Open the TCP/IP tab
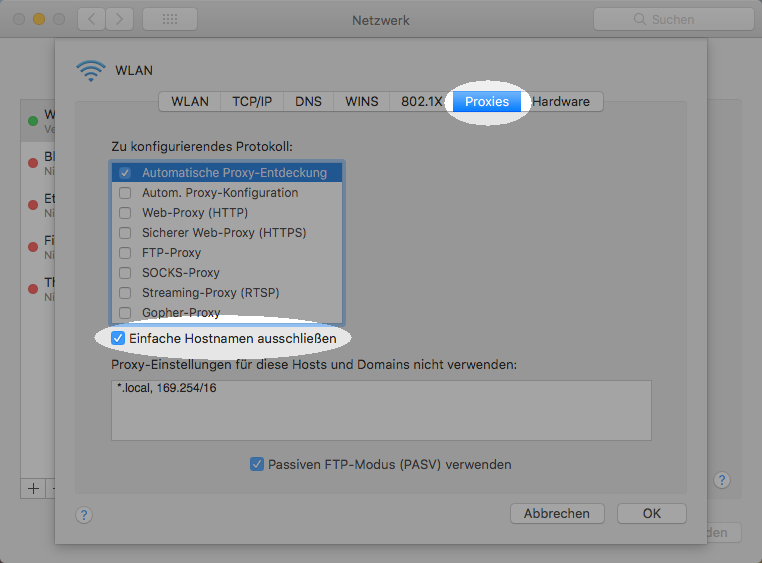The height and width of the screenshot is (563, 762). [252, 101]
